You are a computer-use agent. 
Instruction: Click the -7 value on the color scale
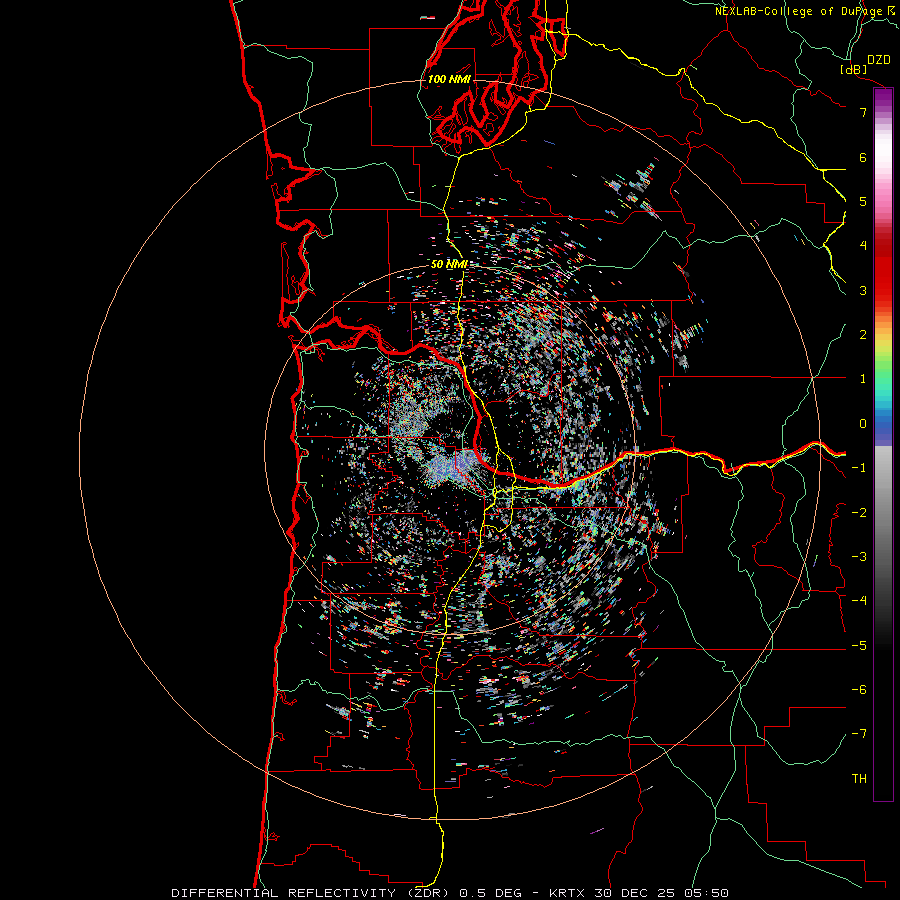pyautogui.click(x=859, y=734)
